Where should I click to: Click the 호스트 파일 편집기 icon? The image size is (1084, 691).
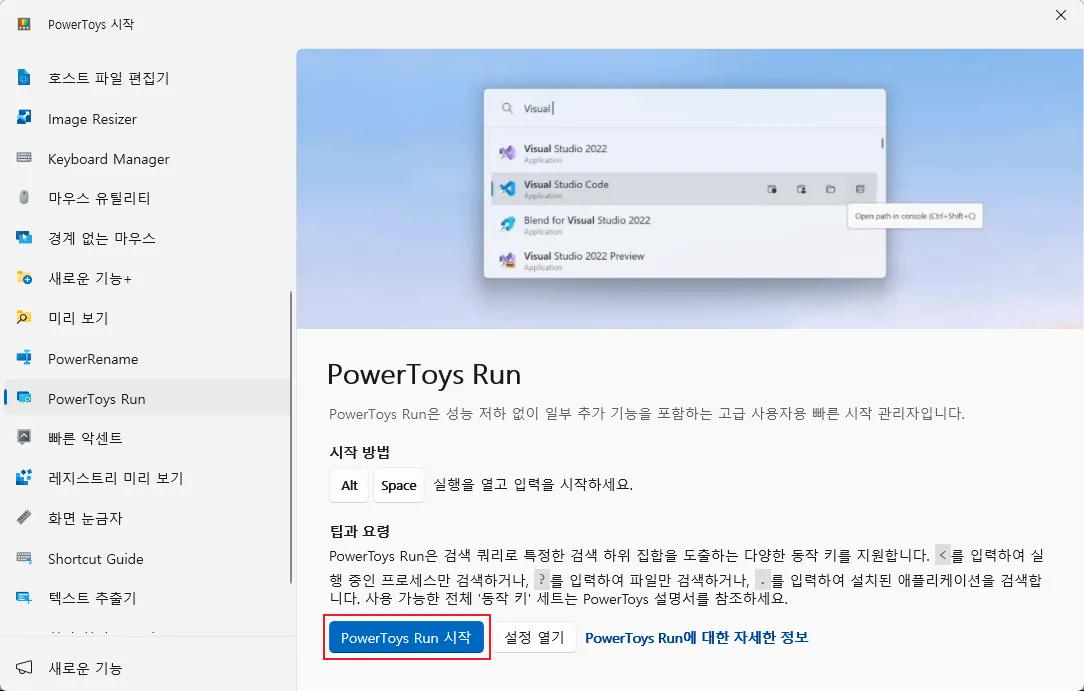[24, 77]
